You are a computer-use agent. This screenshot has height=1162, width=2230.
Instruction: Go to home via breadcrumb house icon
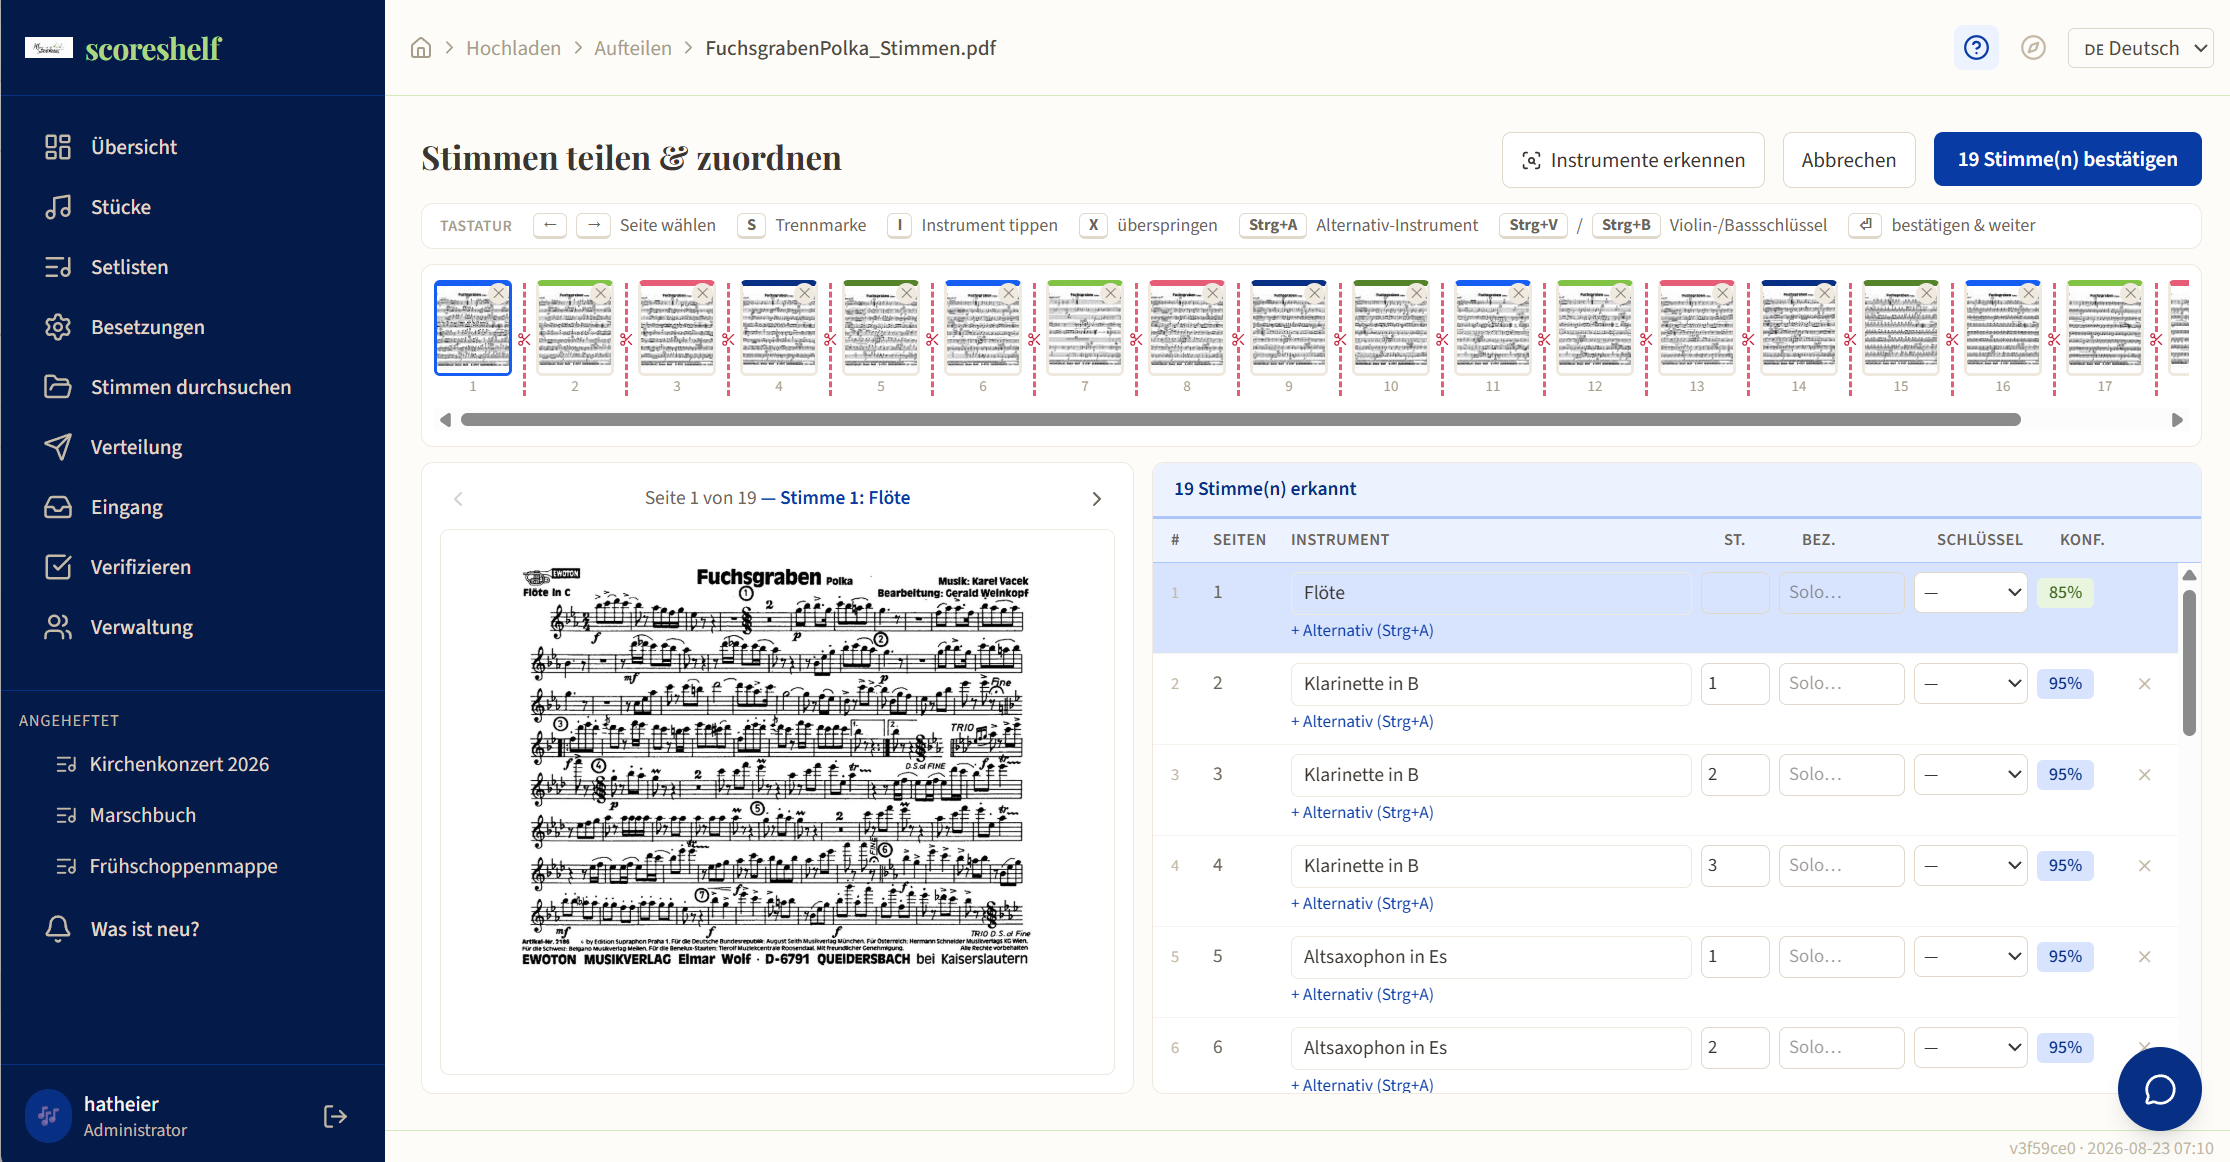421,48
